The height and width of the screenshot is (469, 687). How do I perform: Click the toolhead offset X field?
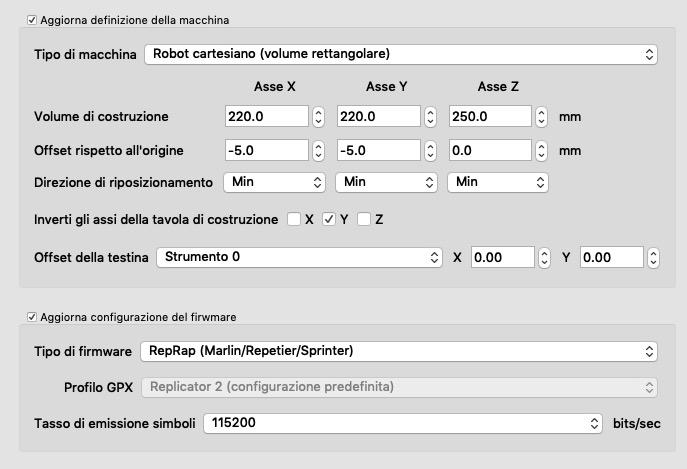tap(502, 257)
